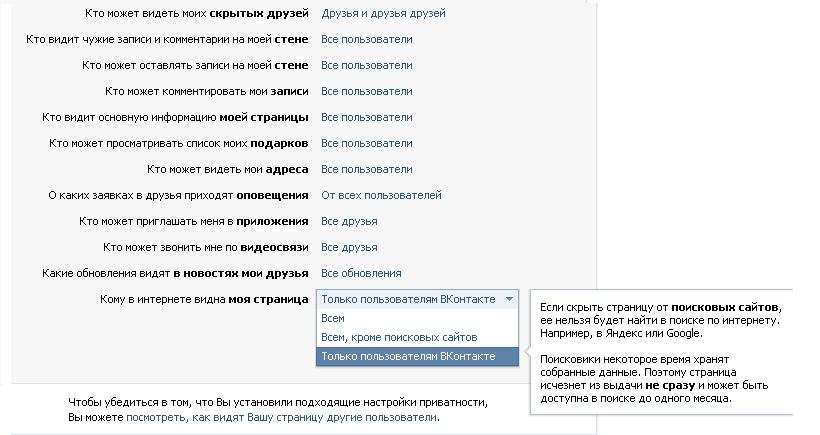This screenshot has width=820, height=435.
Task: Change who can оставлять записи на стене
Action: click(x=366, y=66)
